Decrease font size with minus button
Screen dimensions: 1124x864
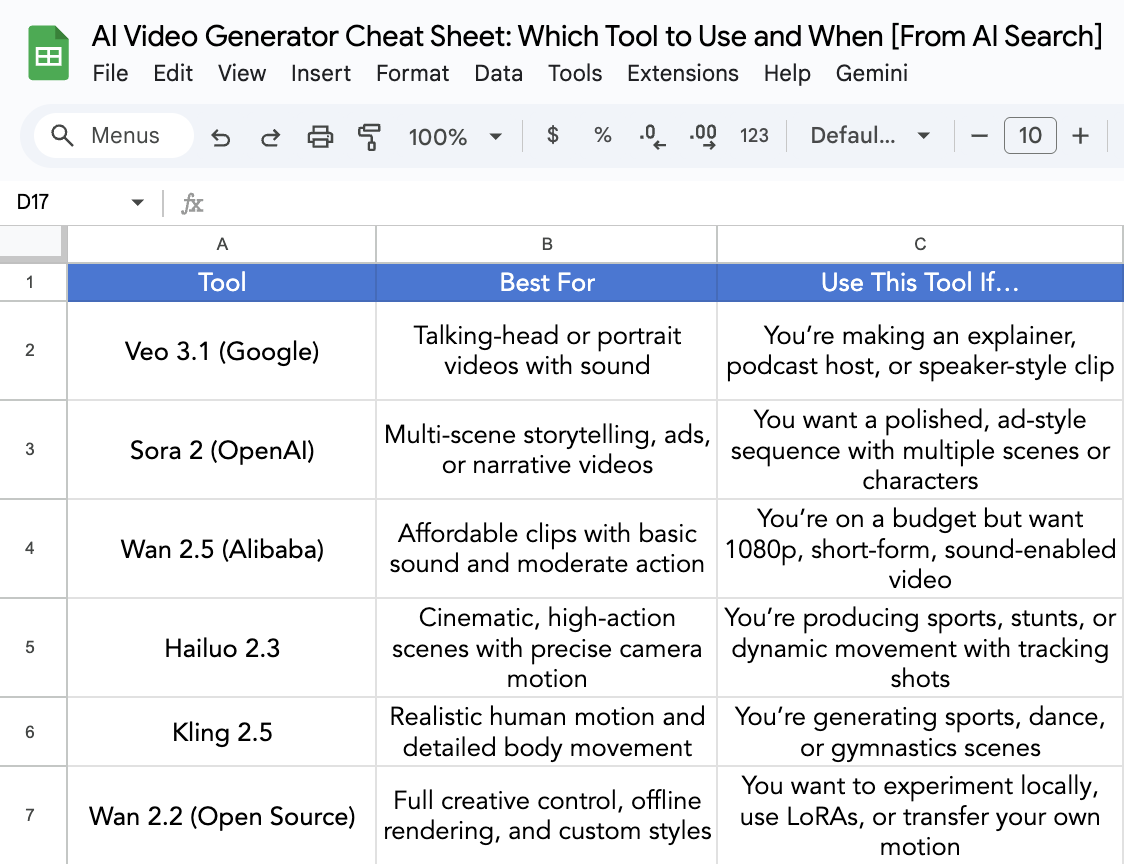click(x=979, y=135)
